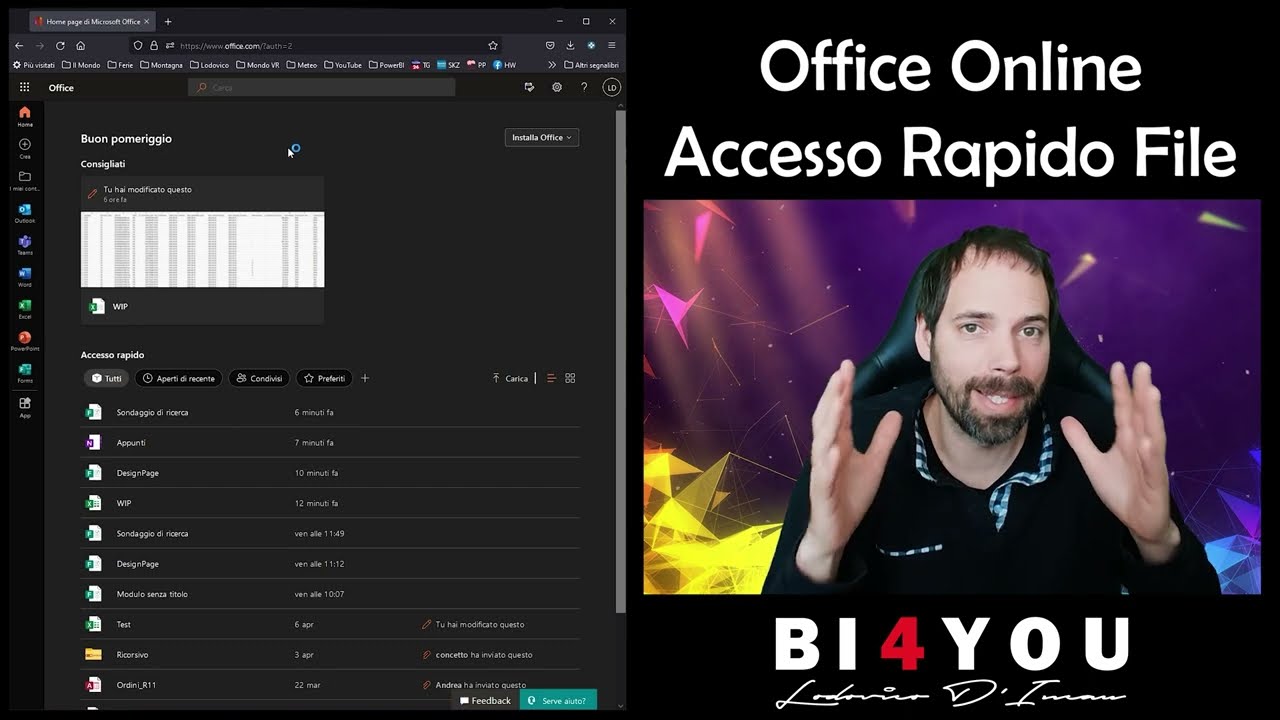Open the Più visitati bookmark
Screen dimensions: 1280x720
tap(34, 65)
